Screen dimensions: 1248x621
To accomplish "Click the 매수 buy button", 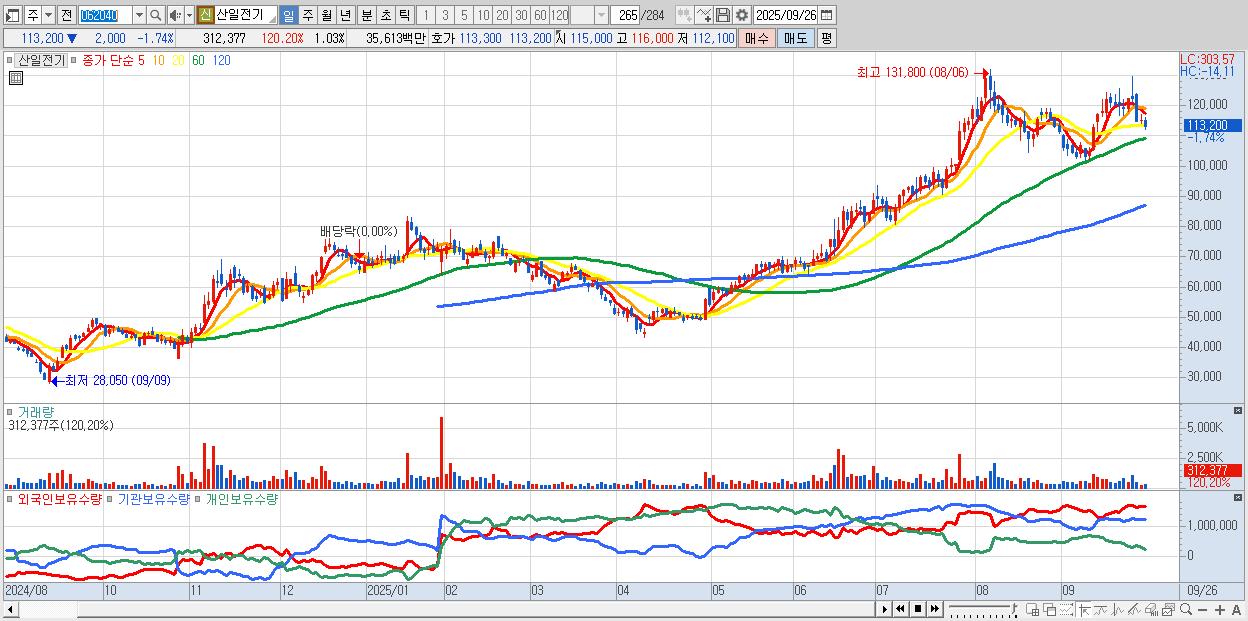I will click(756, 38).
